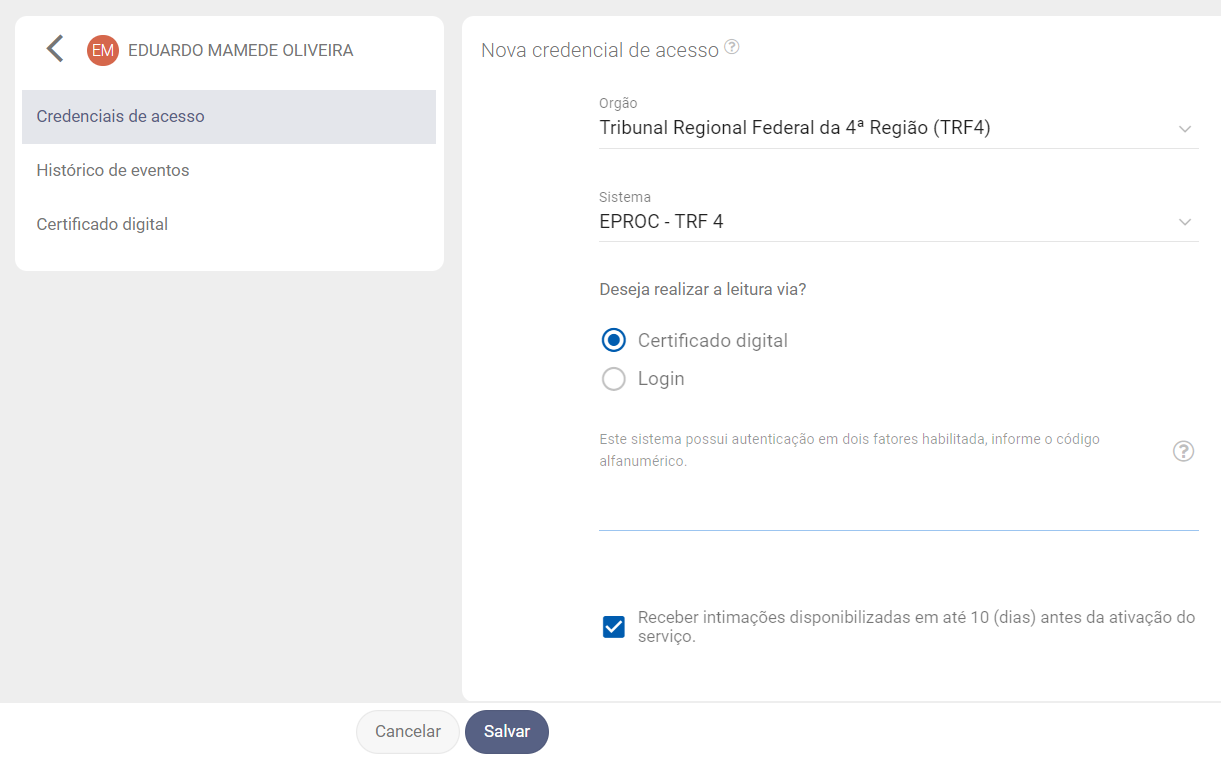The width and height of the screenshot is (1221, 758).
Task: Click the back arrow beside the user name
Action: 55,49
